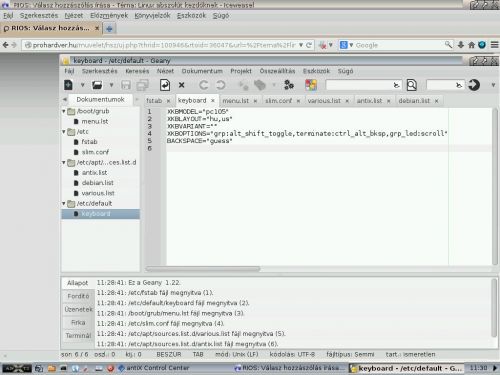Screen dimensions: 500x375
Task: Click the reload document icon
Action: click(165, 85)
